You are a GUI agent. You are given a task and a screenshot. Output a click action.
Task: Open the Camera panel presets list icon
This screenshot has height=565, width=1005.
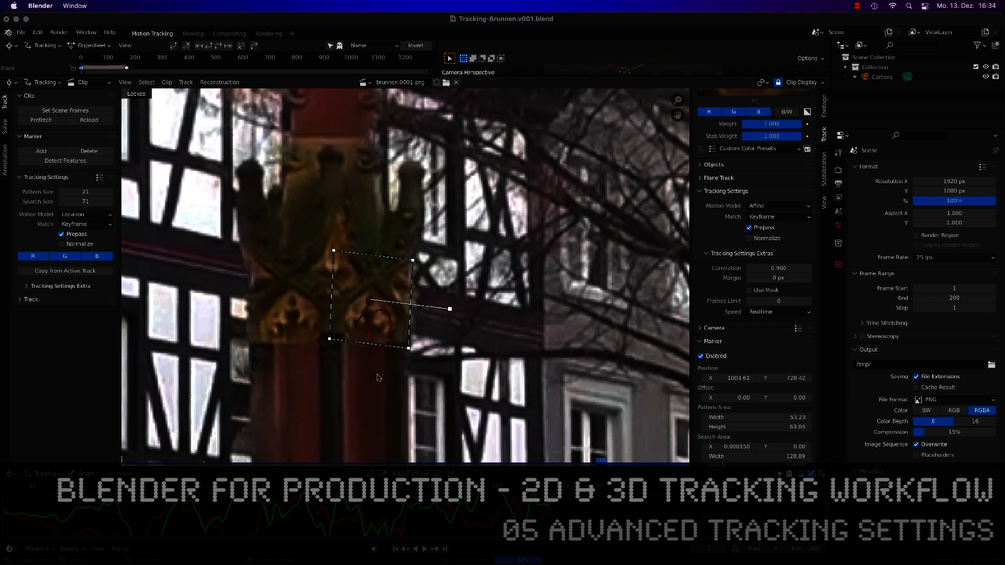(798, 328)
